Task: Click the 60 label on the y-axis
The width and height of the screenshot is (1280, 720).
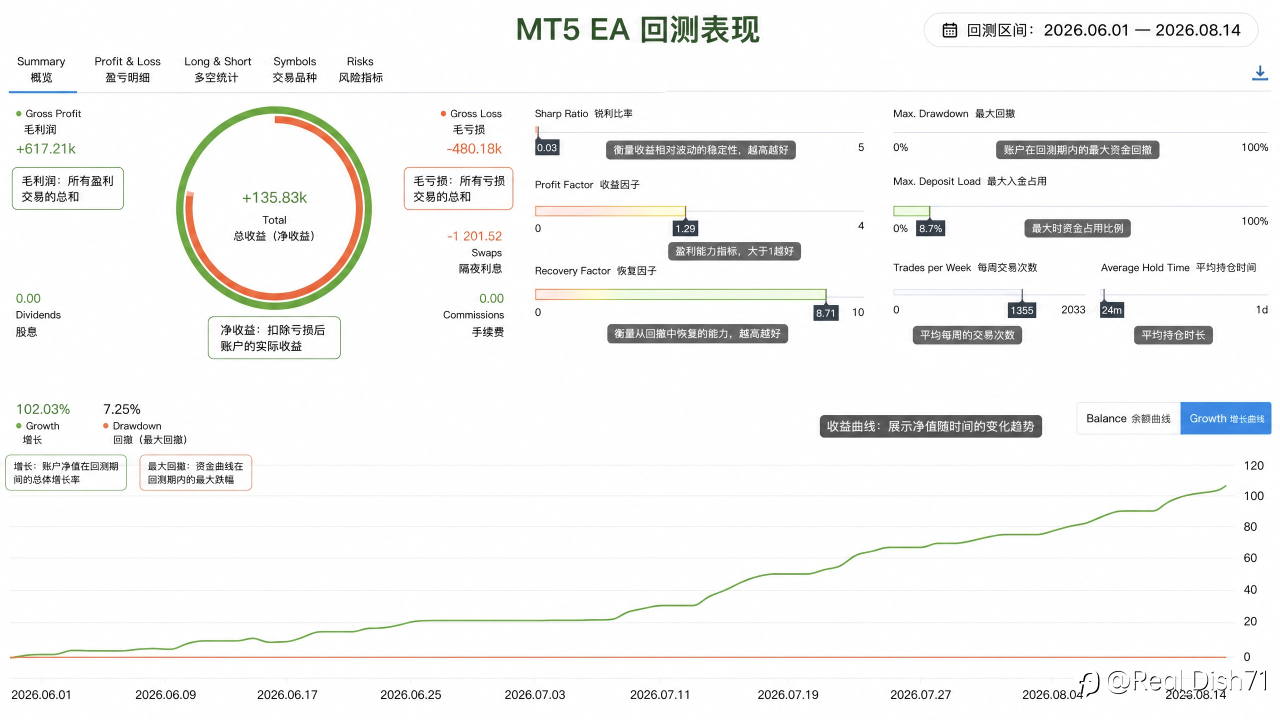Action: (1250, 558)
